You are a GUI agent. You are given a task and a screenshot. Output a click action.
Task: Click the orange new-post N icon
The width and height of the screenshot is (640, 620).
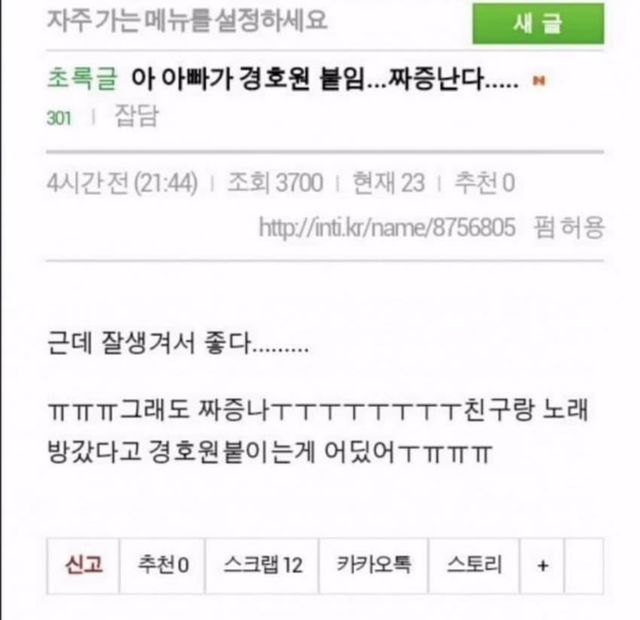tap(539, 81)
